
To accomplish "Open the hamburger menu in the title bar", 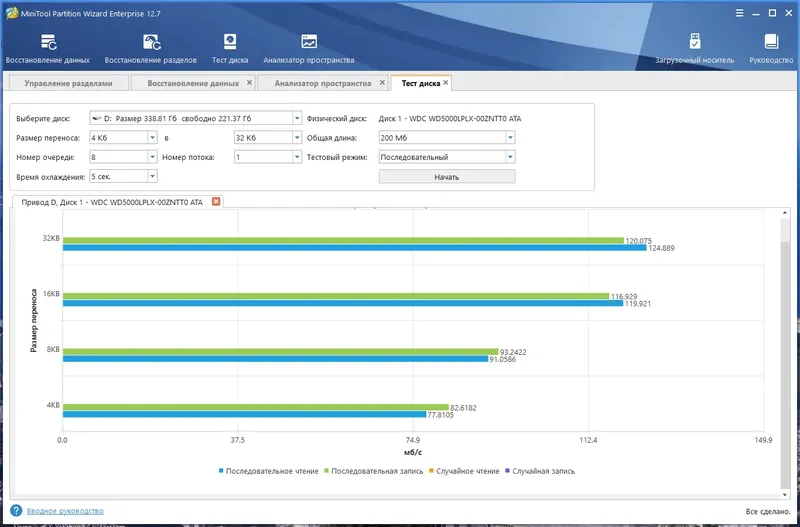I will pyautogui.click(x=739, y=13).
